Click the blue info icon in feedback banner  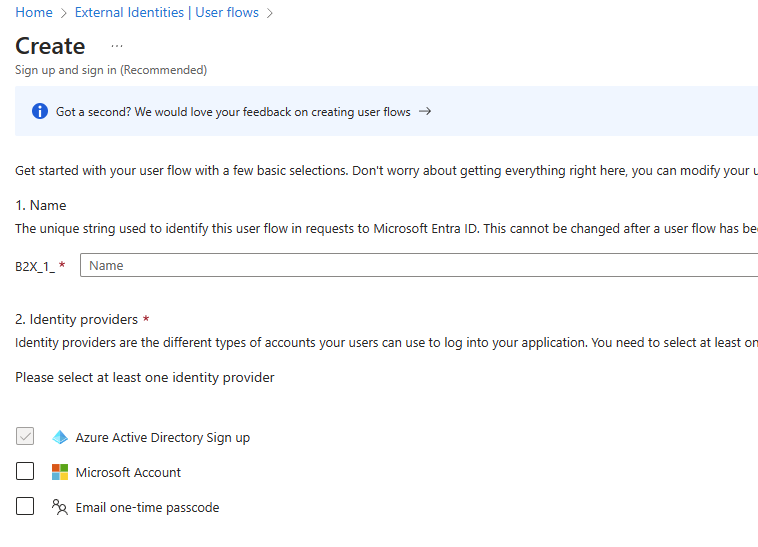[x=40, y=111]
